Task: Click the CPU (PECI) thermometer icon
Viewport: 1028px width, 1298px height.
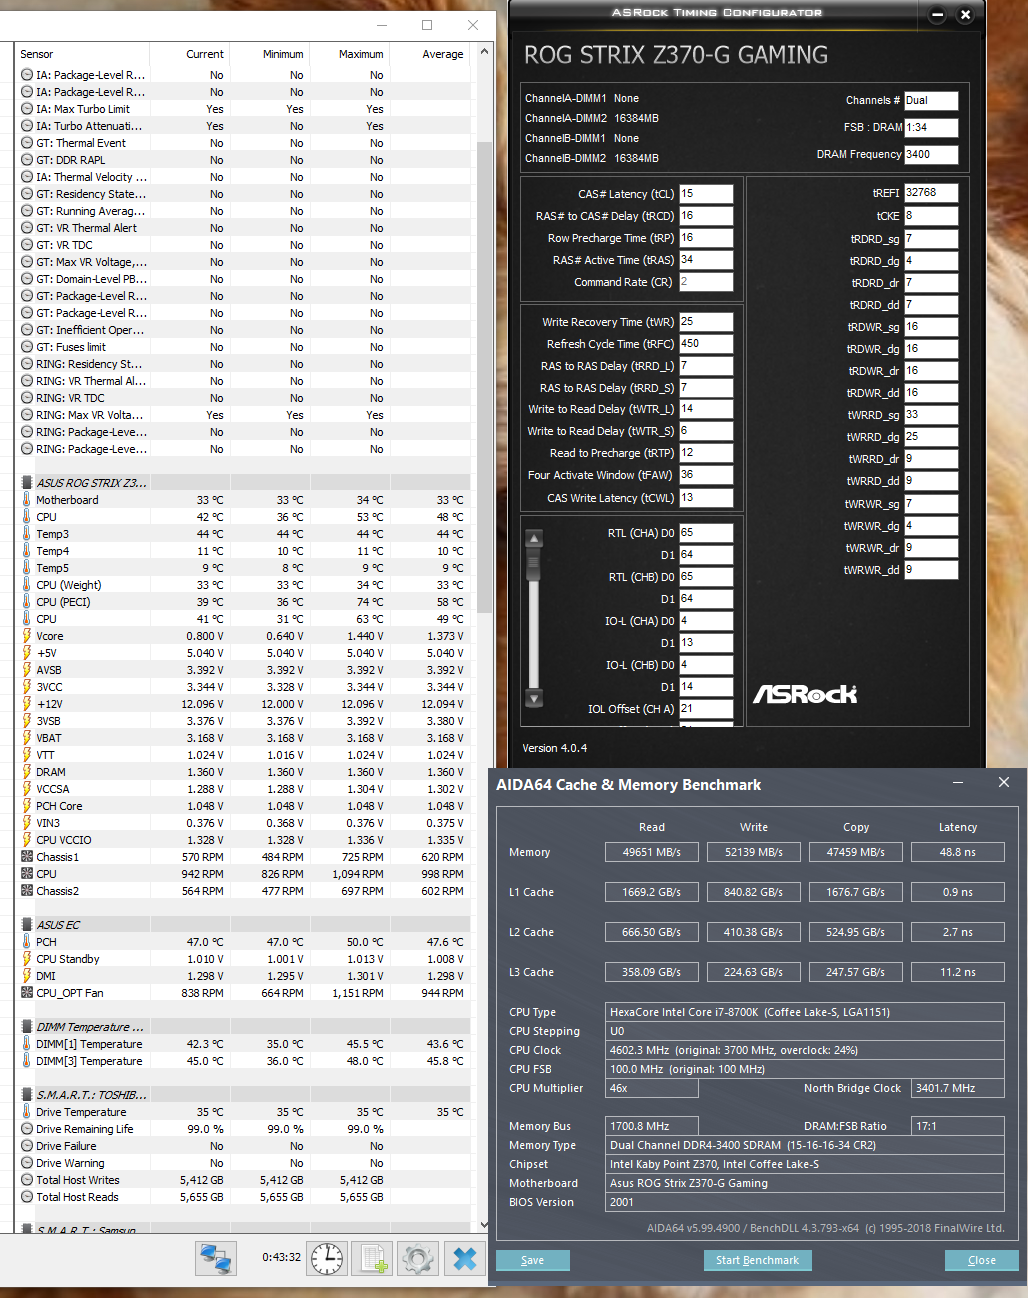Action: pyautogui.click(x=27, y=602)
